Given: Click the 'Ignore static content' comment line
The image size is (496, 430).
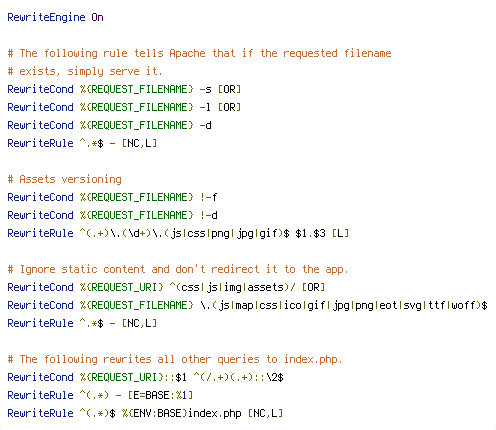Looking at the screenshot, I should 178,269.
